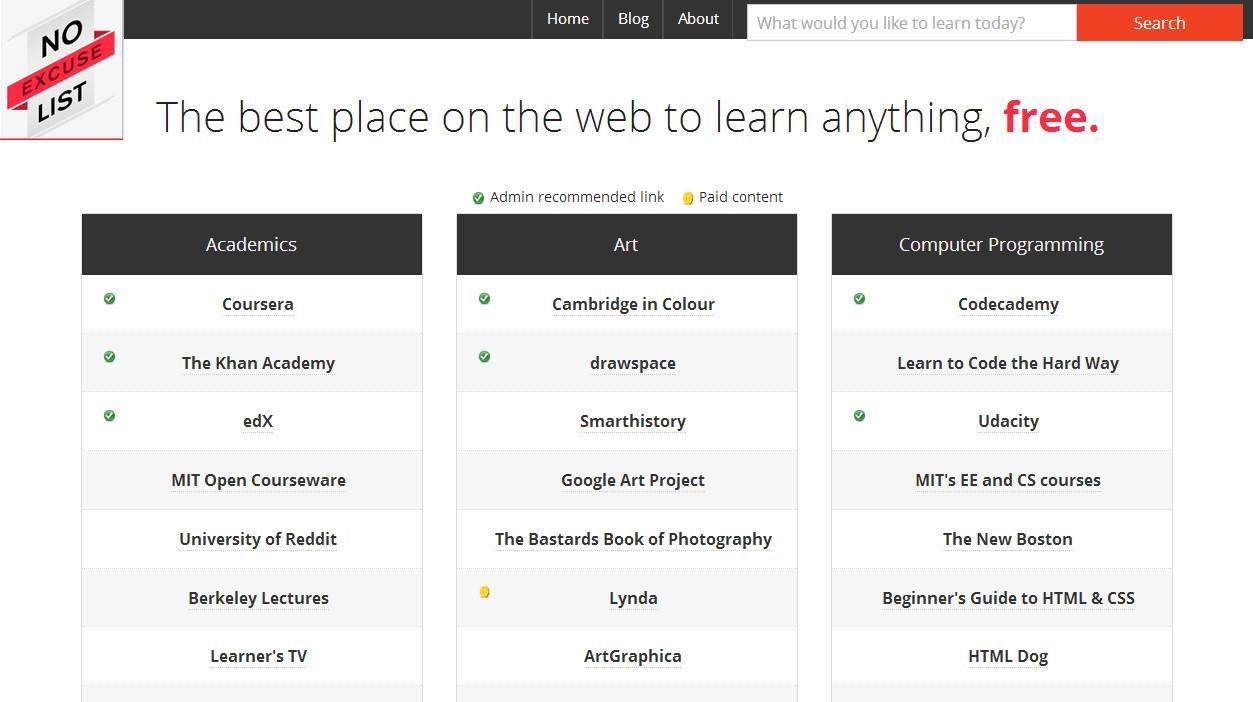Click the green checkmark beside edX
The image size is (1253, 702).
click(110, 416)
